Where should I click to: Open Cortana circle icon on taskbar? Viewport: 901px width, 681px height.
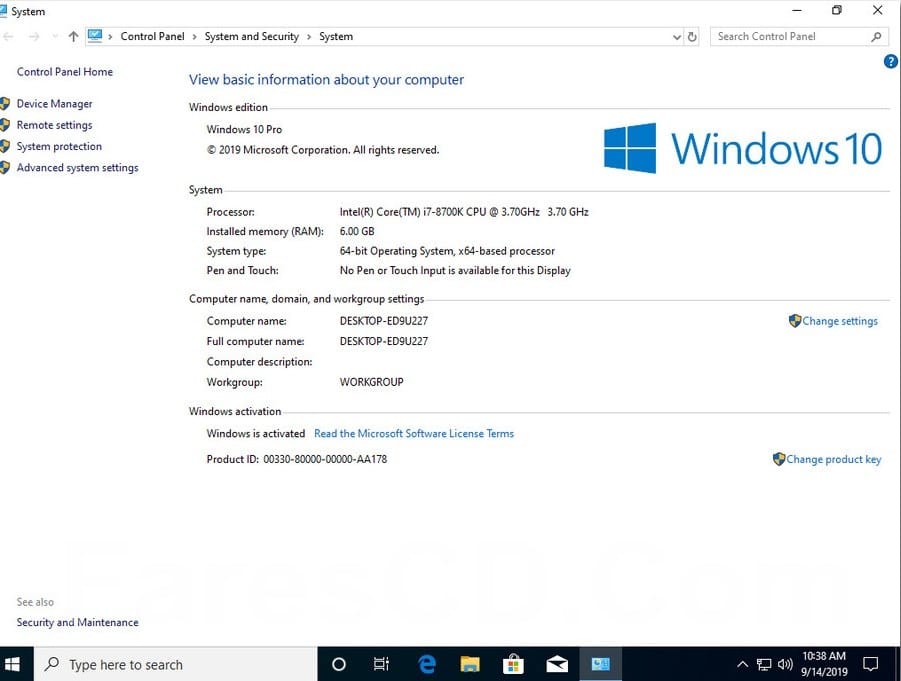pyautogui.click(x=339, y=664)
